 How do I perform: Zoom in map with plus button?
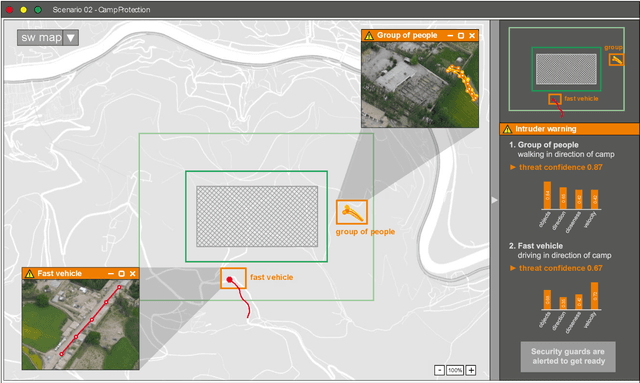[471, 370]
